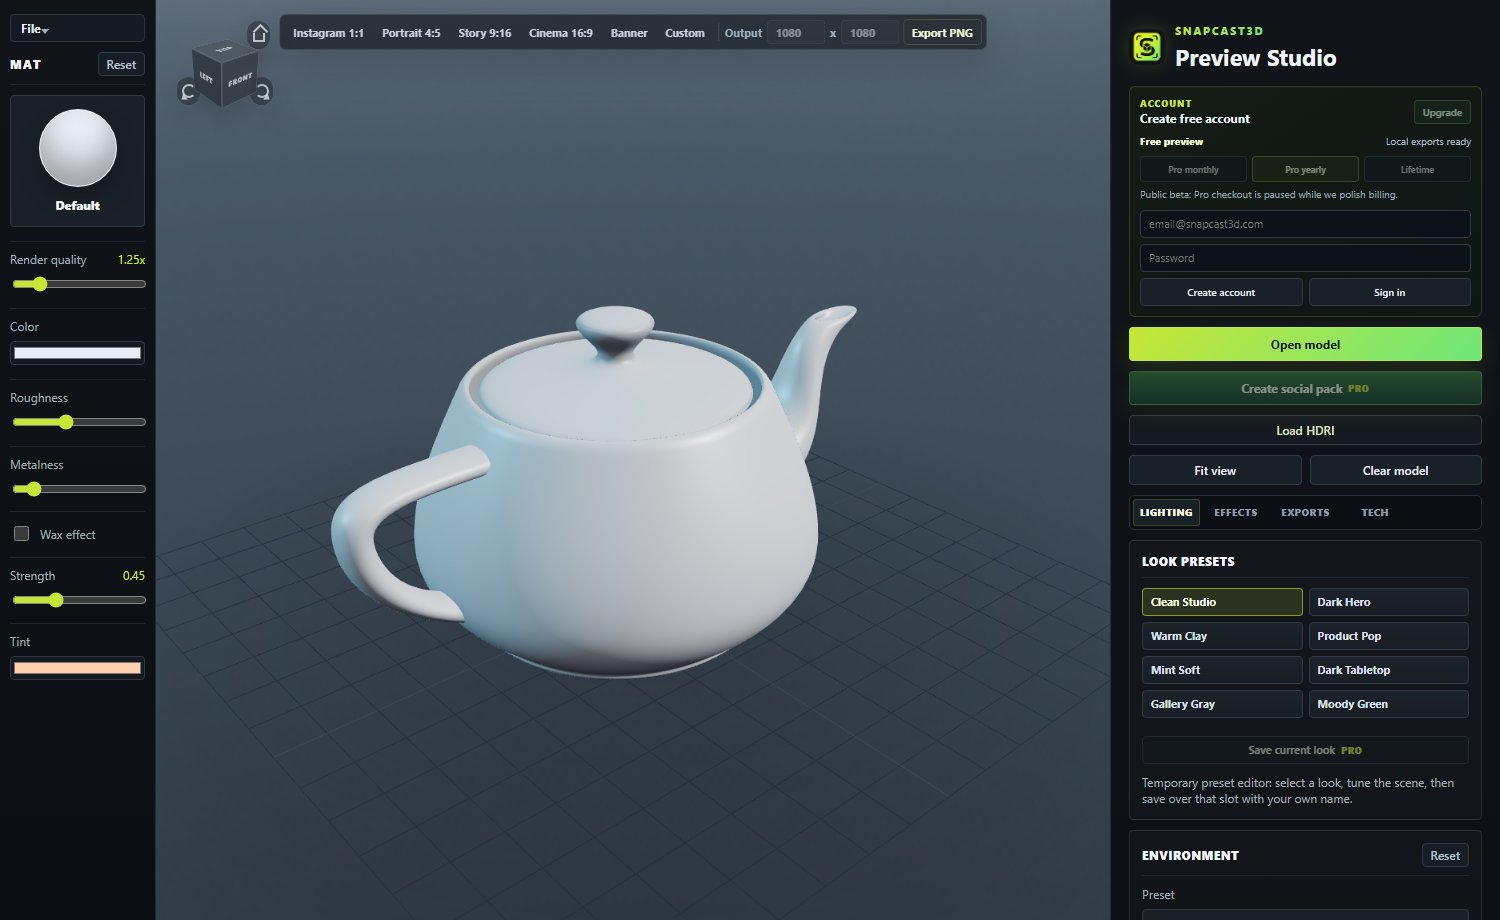Click the Export PNG button
Image resolution: width=1500 pixels, height=920 pixels.
pyautogui.click(x=942, y=33)
